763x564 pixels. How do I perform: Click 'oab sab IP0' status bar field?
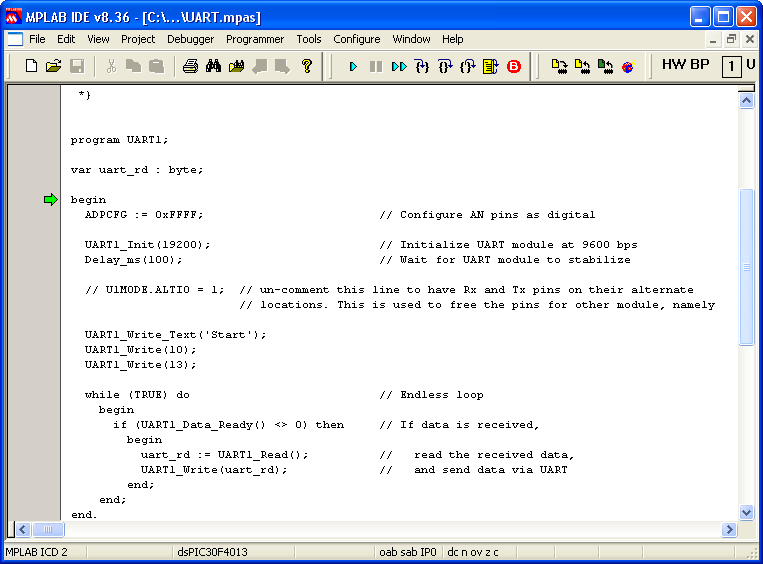(x=408, y=552)
